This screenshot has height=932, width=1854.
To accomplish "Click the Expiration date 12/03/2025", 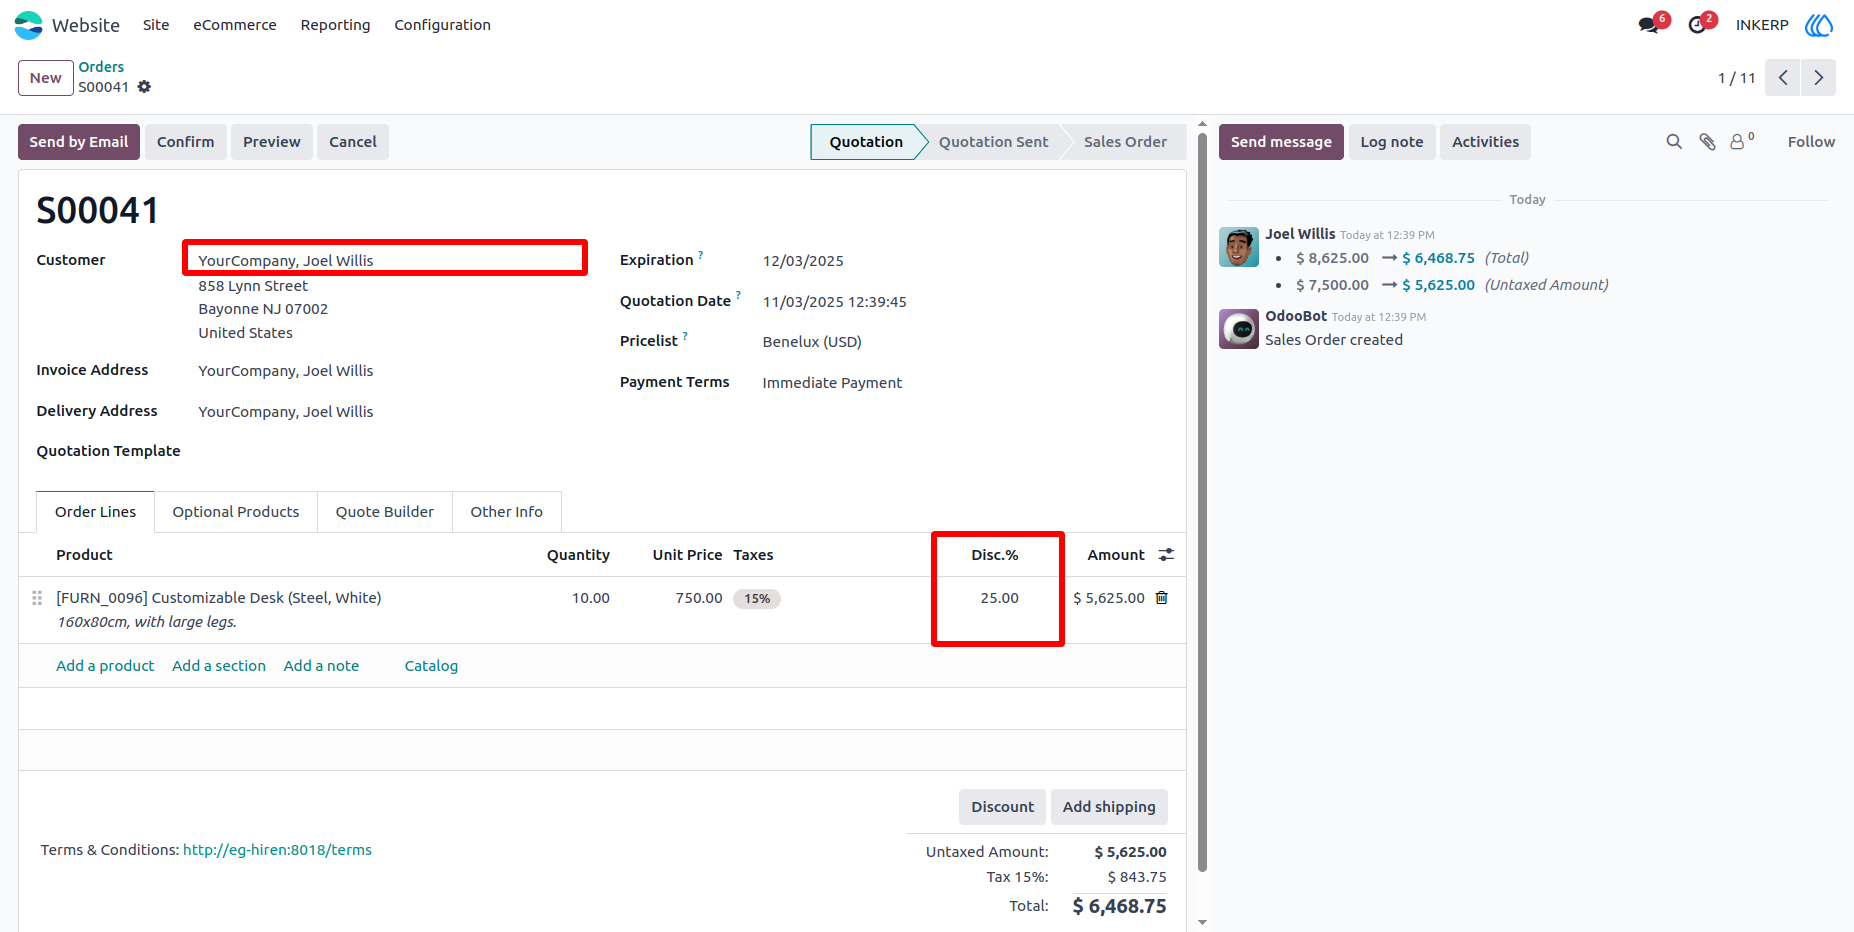I will click(803, 261).
